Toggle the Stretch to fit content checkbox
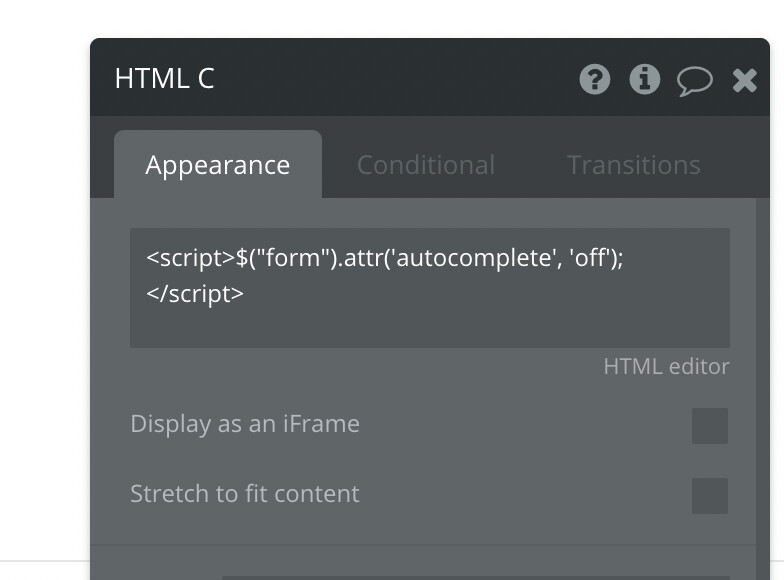This screenshot has height=580, width=784. (x=710, y=496)
